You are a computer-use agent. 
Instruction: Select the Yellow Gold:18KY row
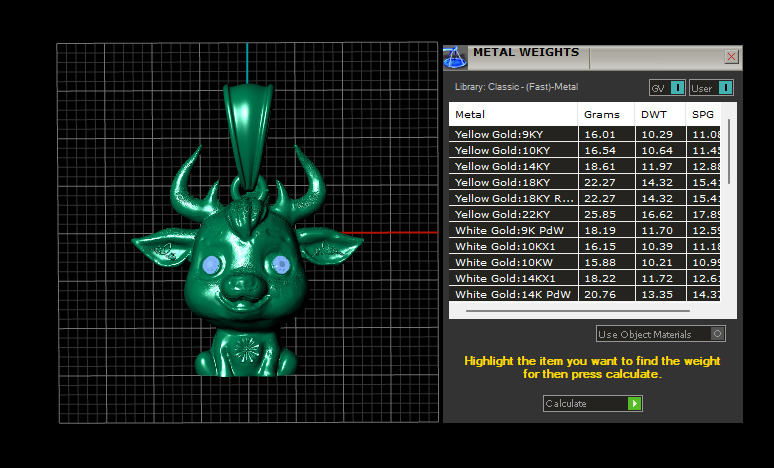[x=584, y=182]
